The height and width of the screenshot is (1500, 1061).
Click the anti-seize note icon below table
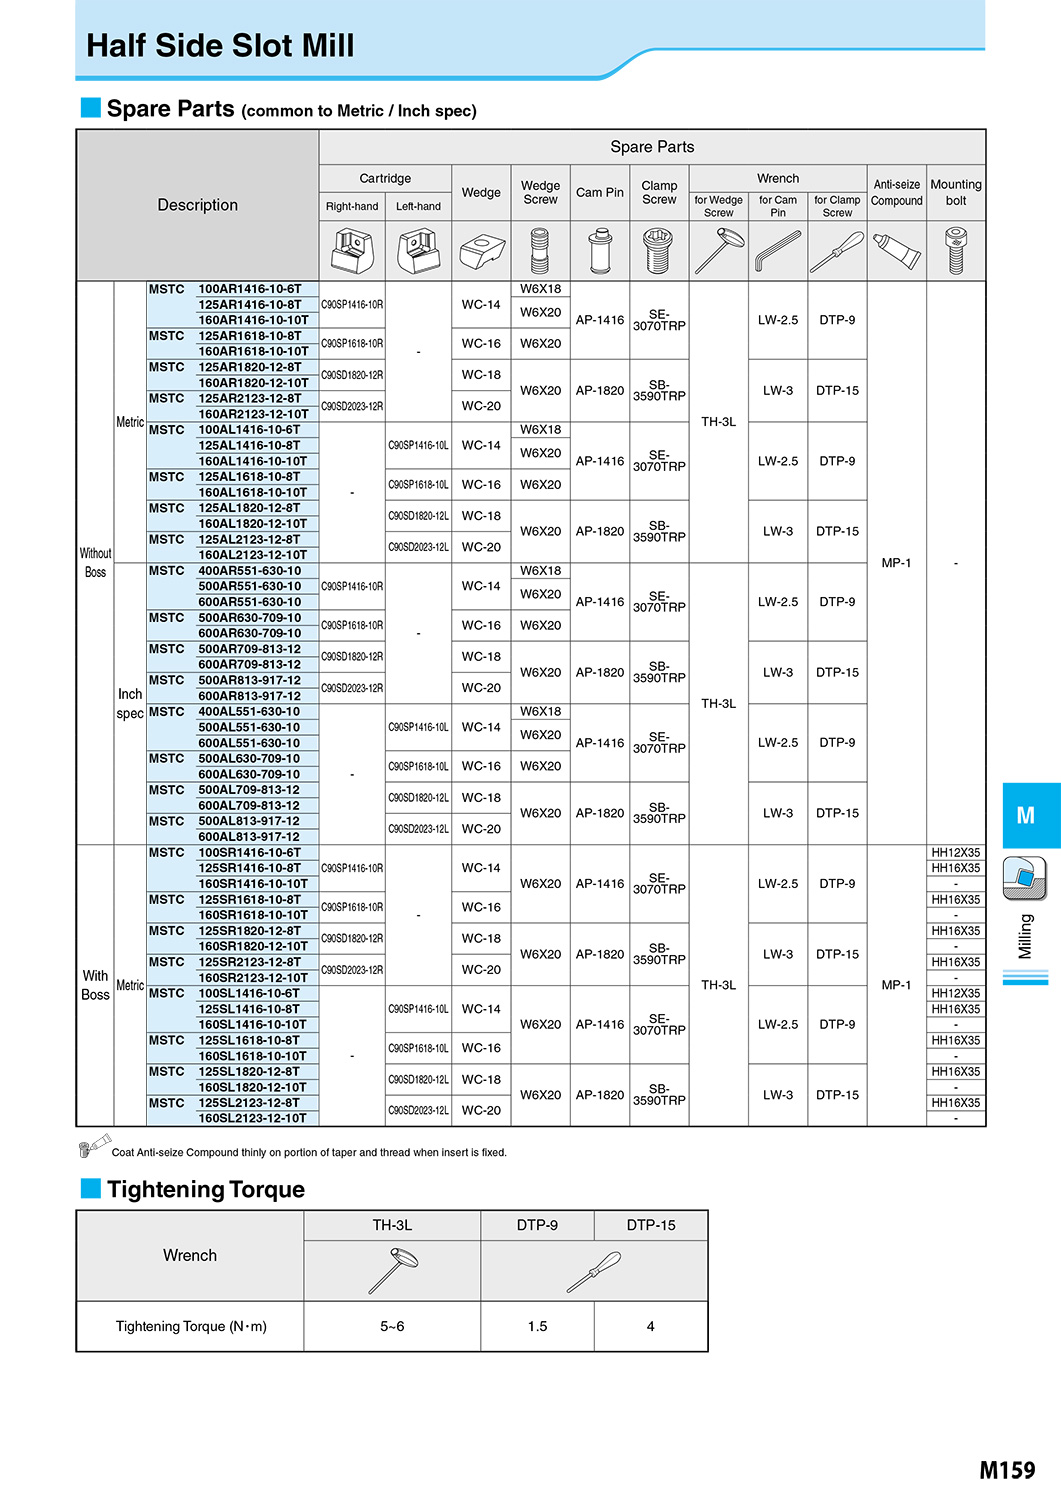click(x=93, y=1146)
